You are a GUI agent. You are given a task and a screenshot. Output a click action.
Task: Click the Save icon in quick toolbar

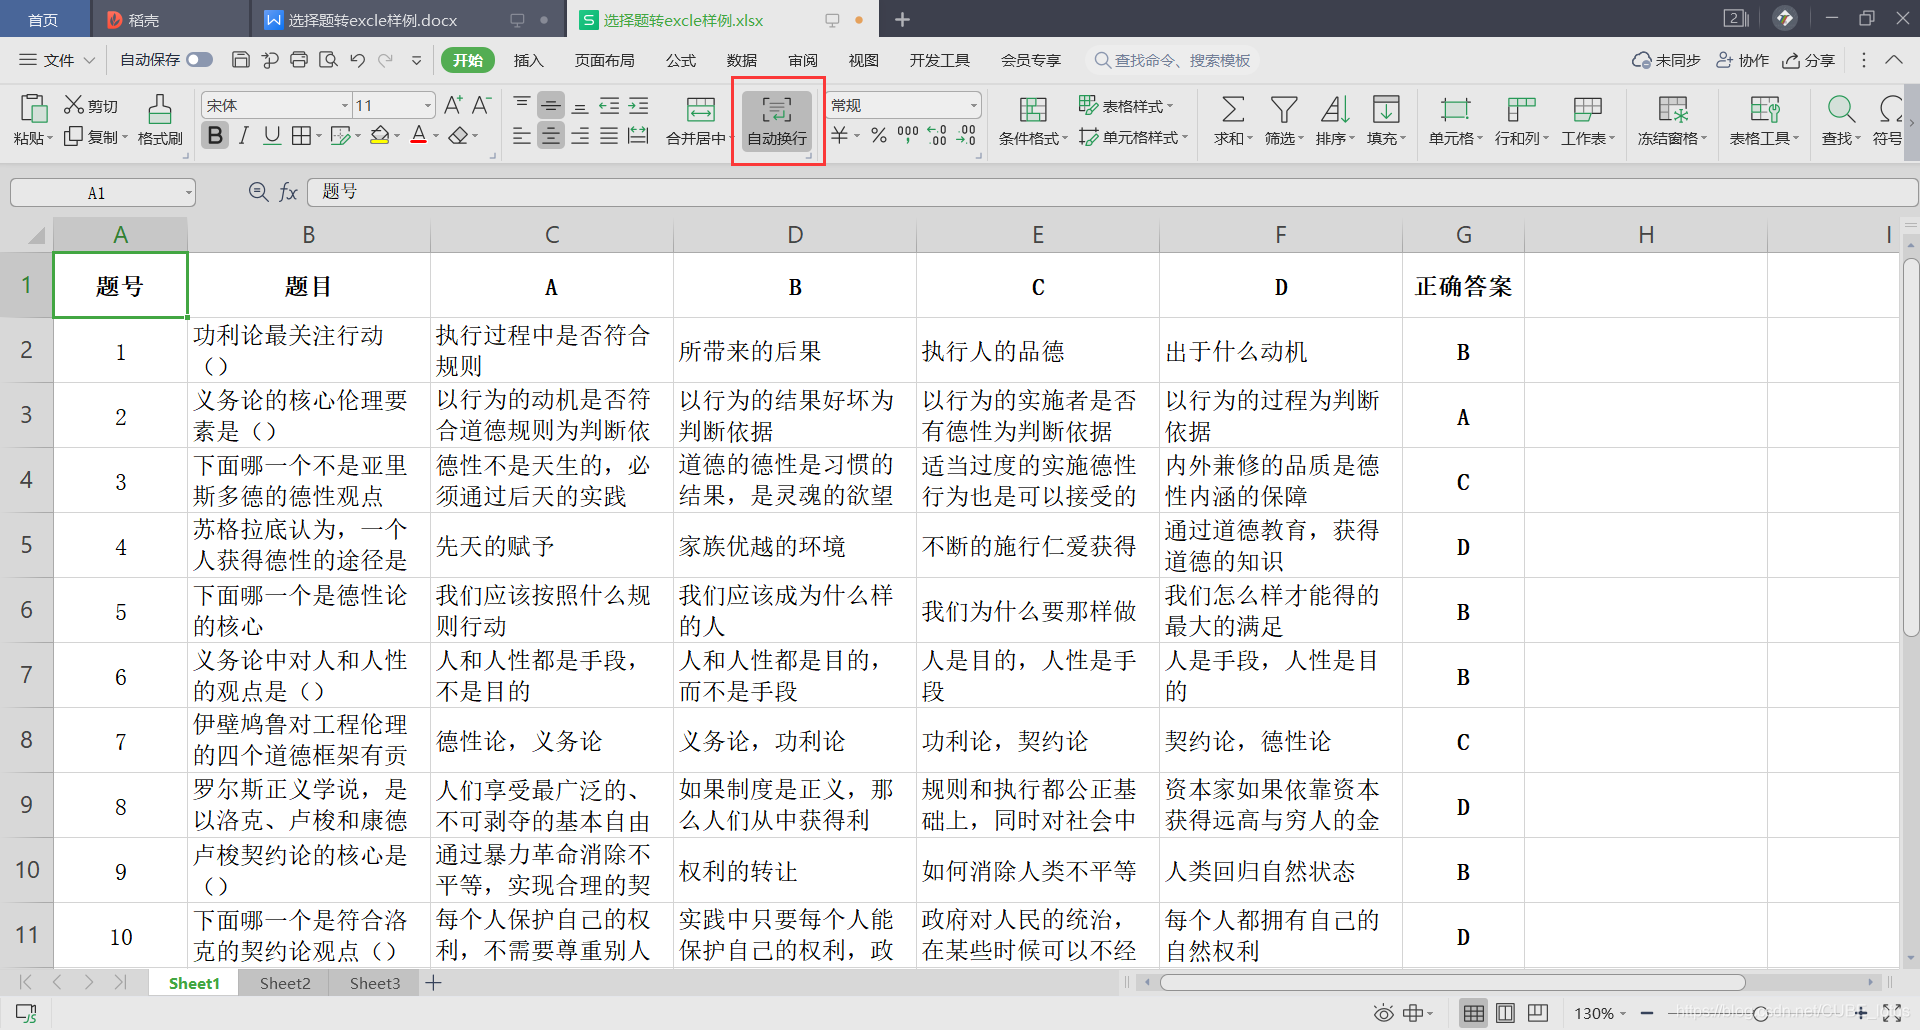click(x=240, y=60)
